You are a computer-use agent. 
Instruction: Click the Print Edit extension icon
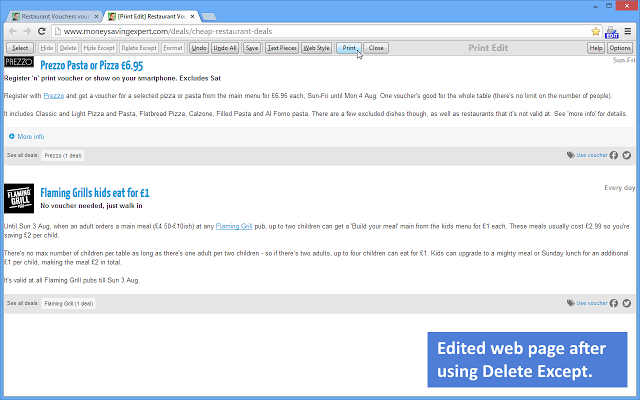[611, 32]
